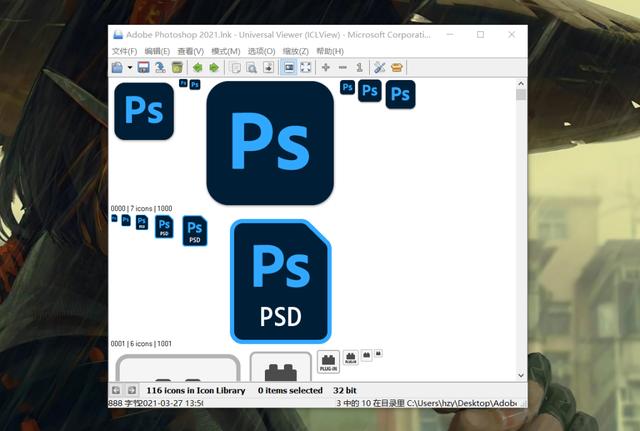Select the PLUG-IN labeled brick icon

[x=329, y=362]
